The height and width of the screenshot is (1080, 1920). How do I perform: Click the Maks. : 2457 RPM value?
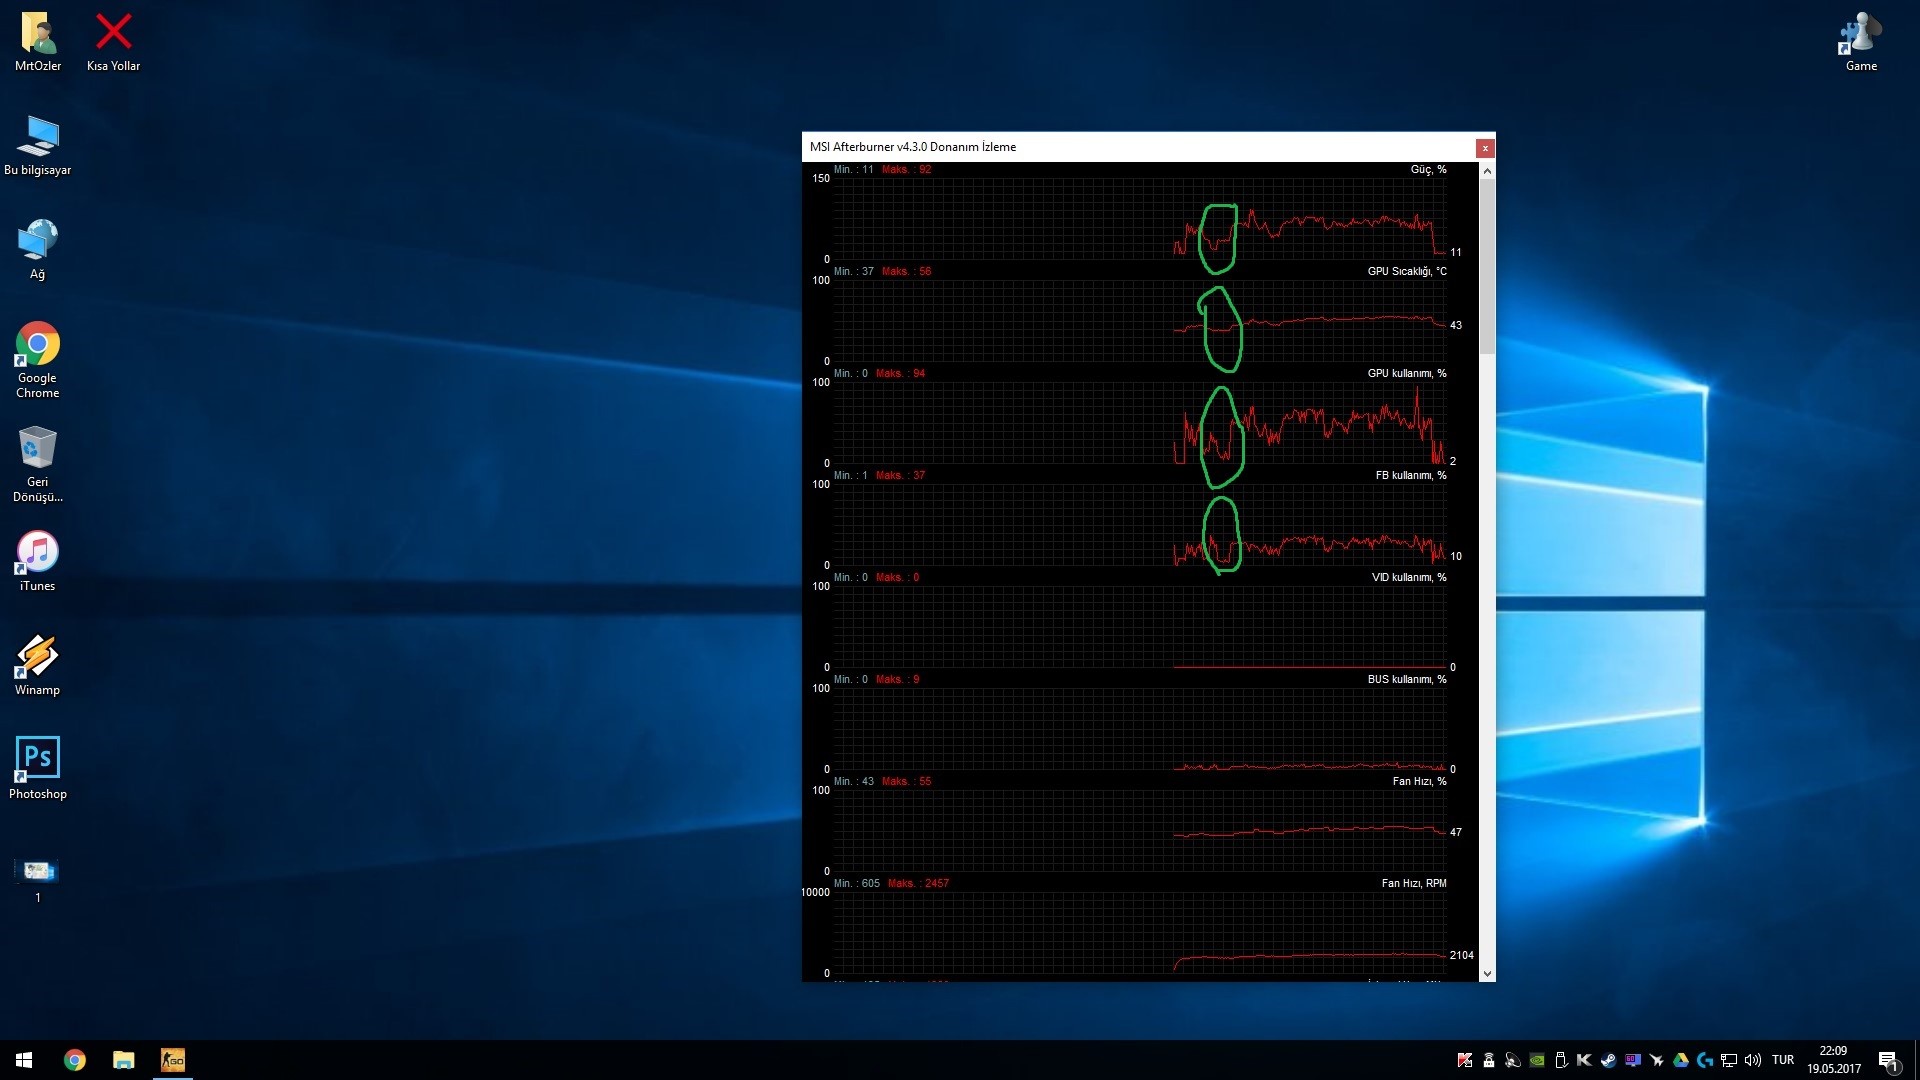918,884
